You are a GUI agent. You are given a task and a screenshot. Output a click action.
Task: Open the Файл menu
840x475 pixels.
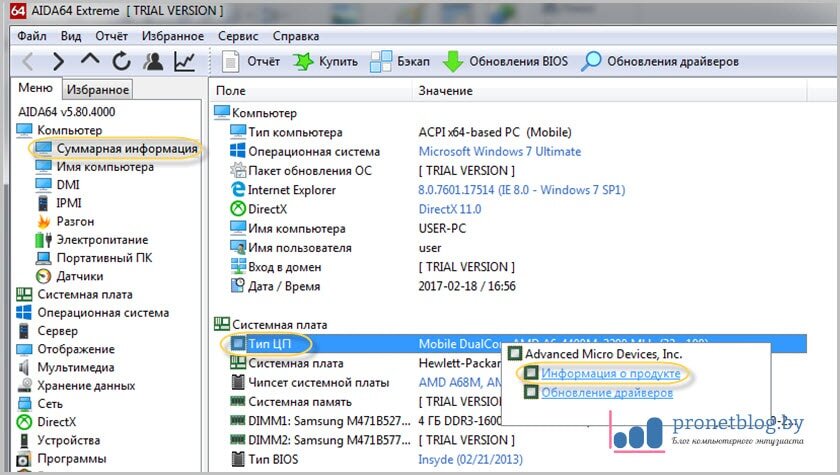pos(32,36)
